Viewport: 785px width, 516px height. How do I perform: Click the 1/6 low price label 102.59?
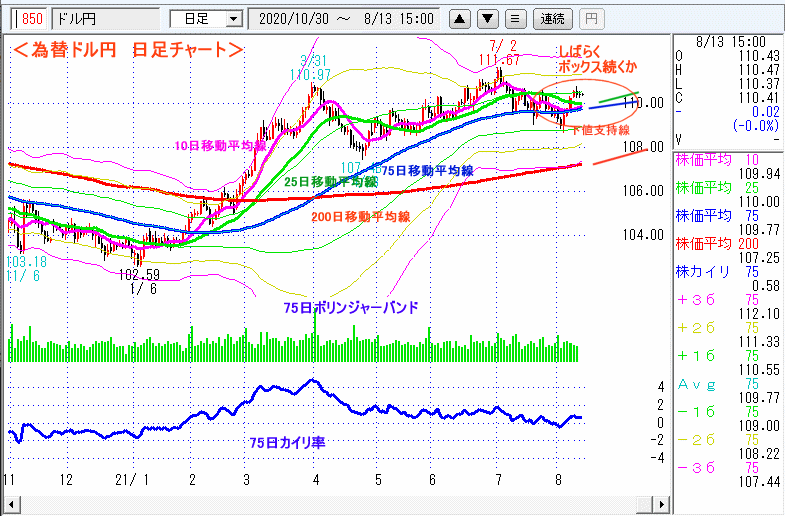point(139,273)
